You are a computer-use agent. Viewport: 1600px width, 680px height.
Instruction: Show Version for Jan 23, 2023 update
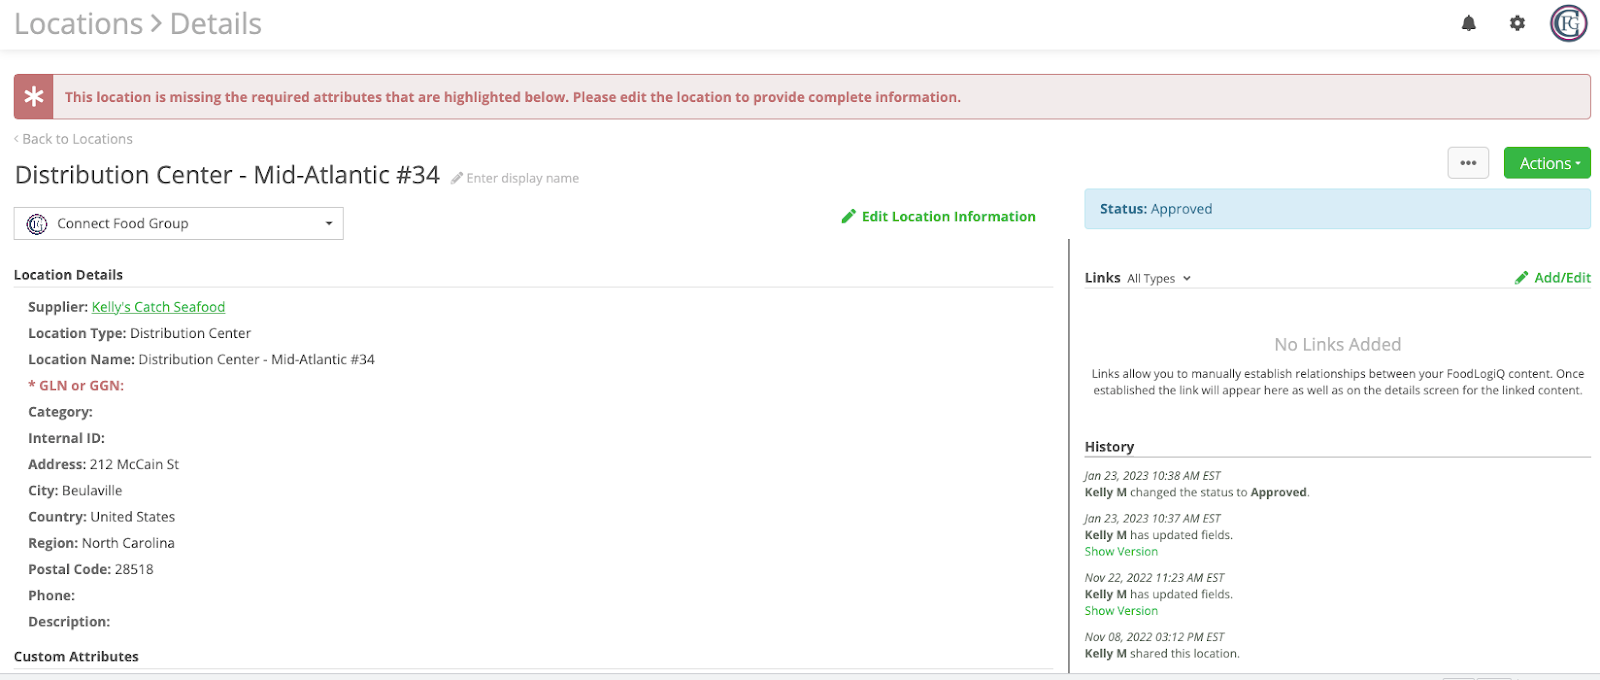click(1121, 552)
